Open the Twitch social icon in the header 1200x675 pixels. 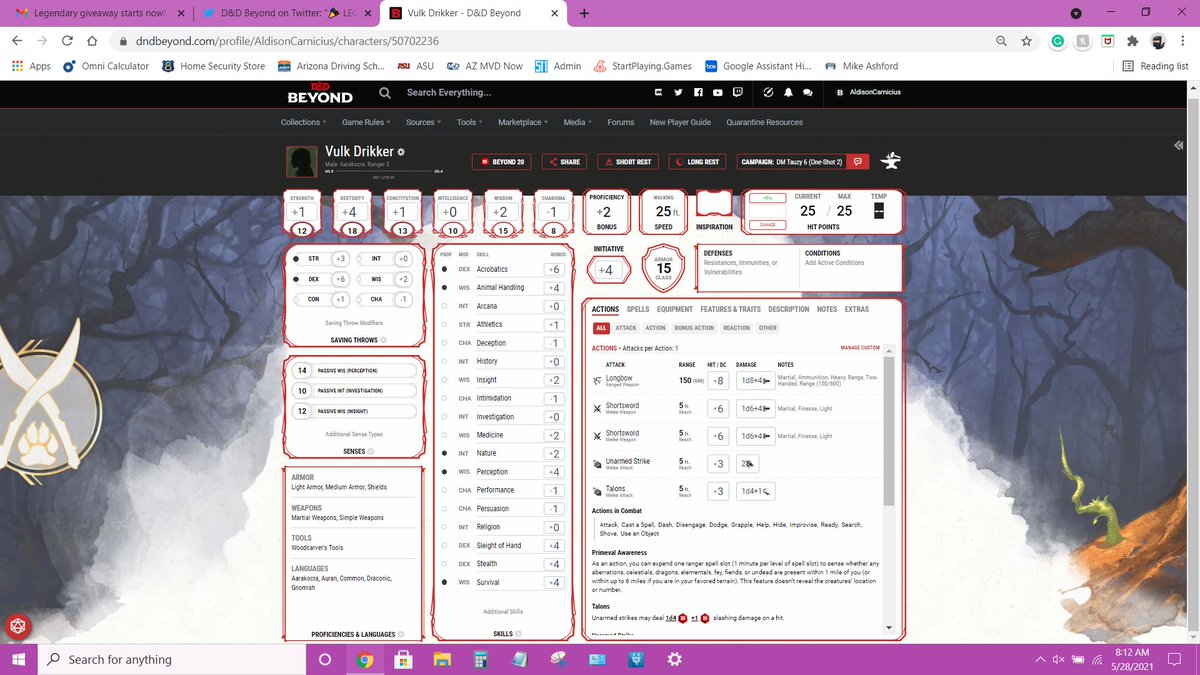tap(738, 92)
